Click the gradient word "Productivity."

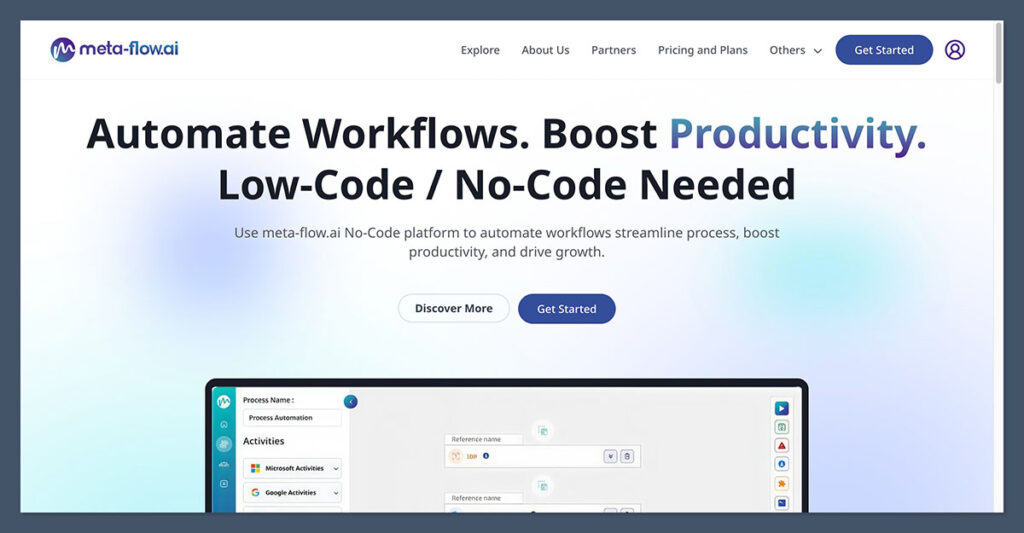click(x=797, y=134)
